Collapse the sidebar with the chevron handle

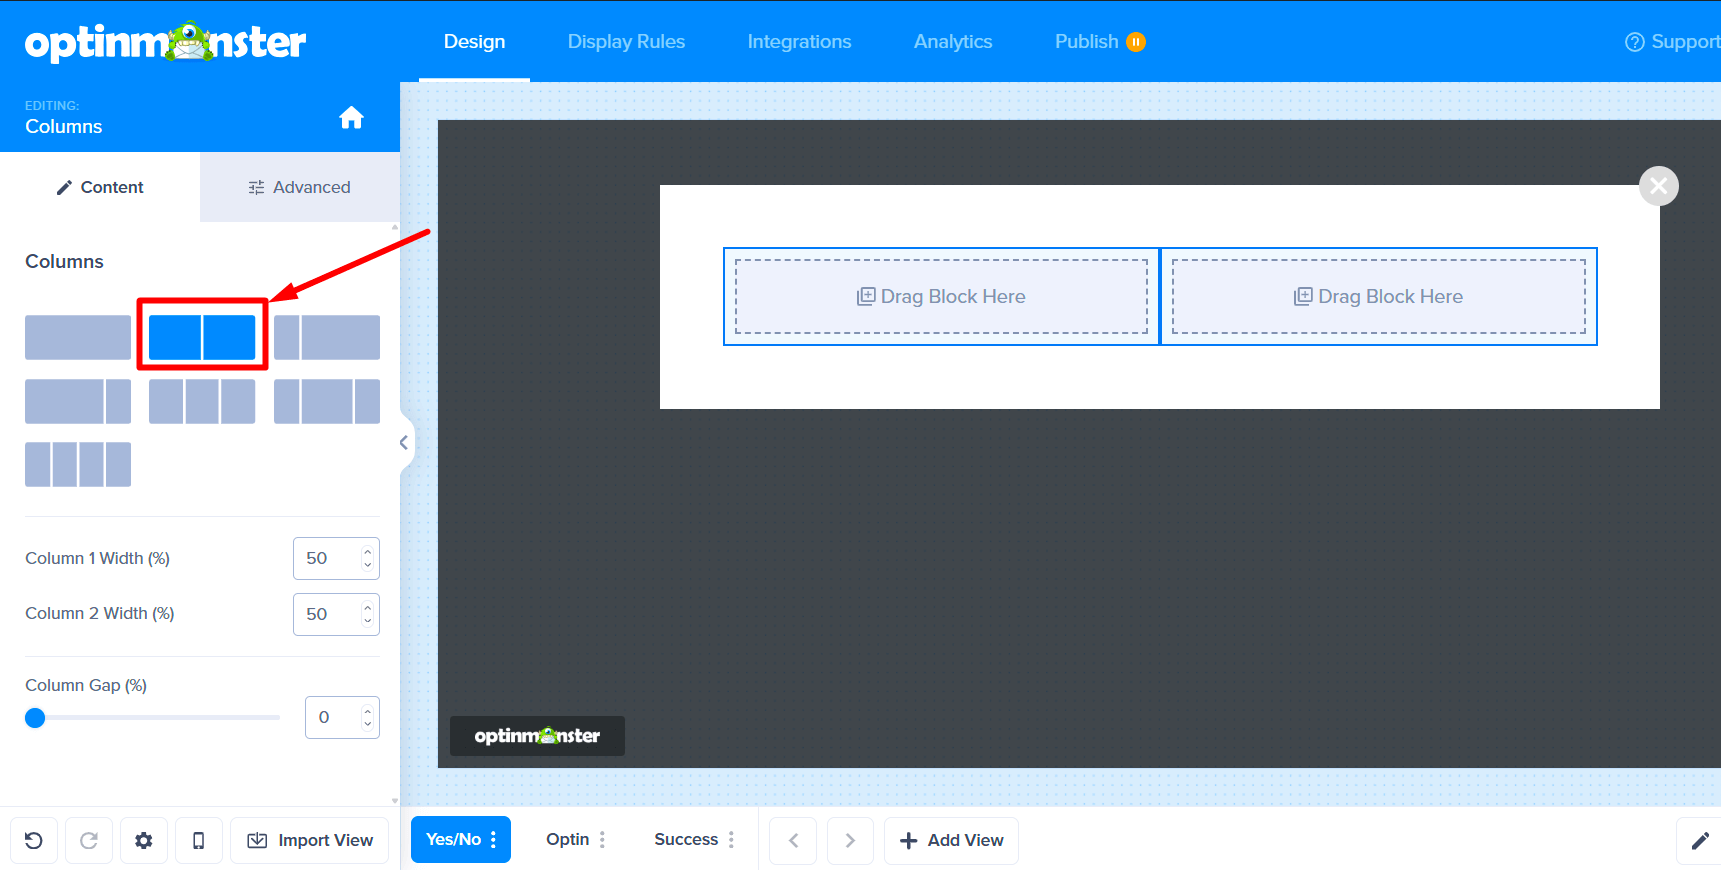404,442
